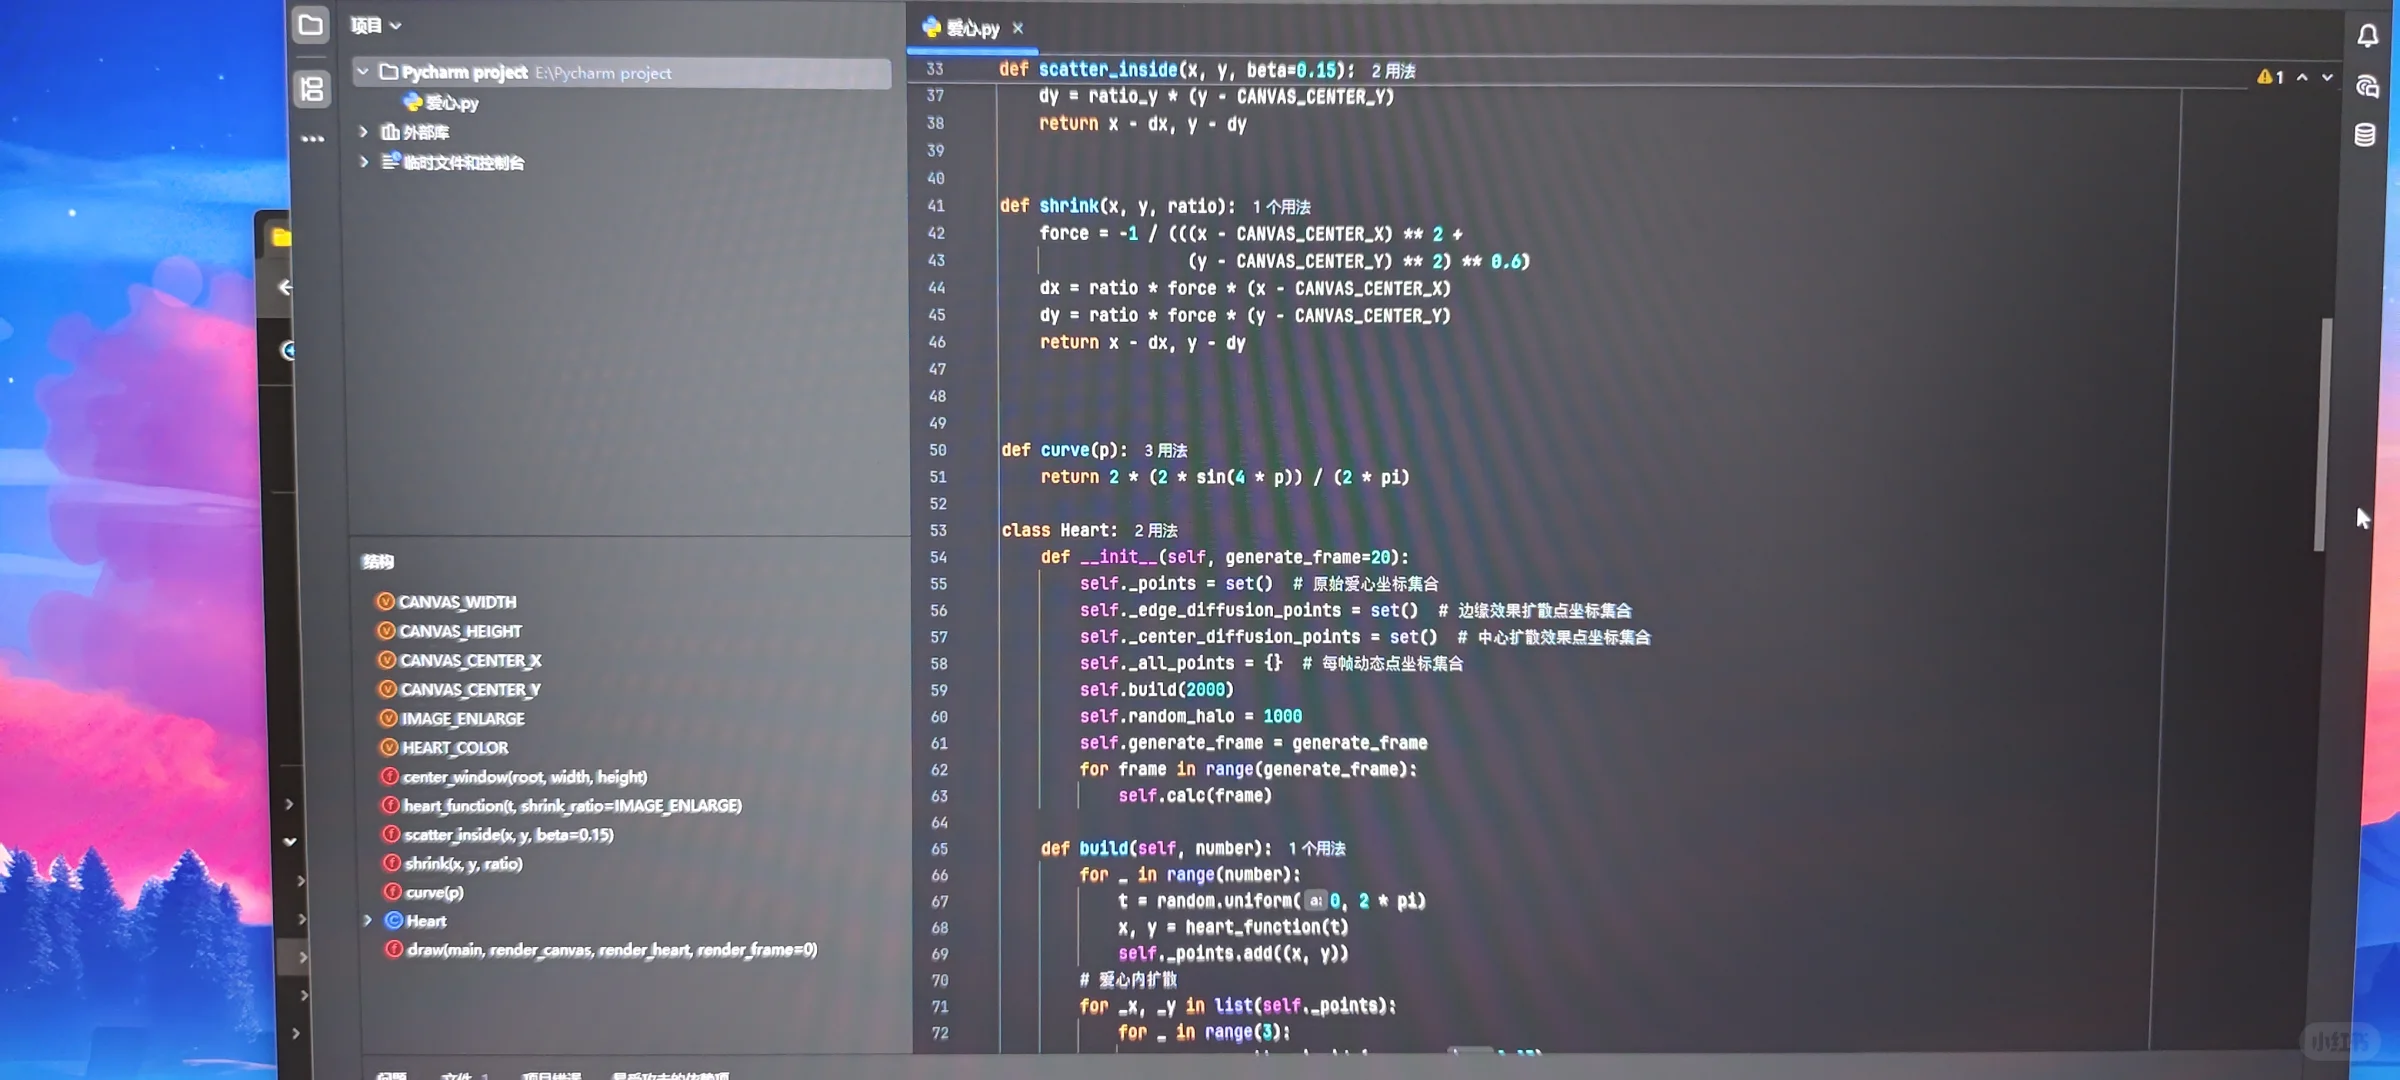The height and width of the screenshot is (1080, 2400).
Task: Open 爱心.py in the project tree
Action: (x=451, y=103)
